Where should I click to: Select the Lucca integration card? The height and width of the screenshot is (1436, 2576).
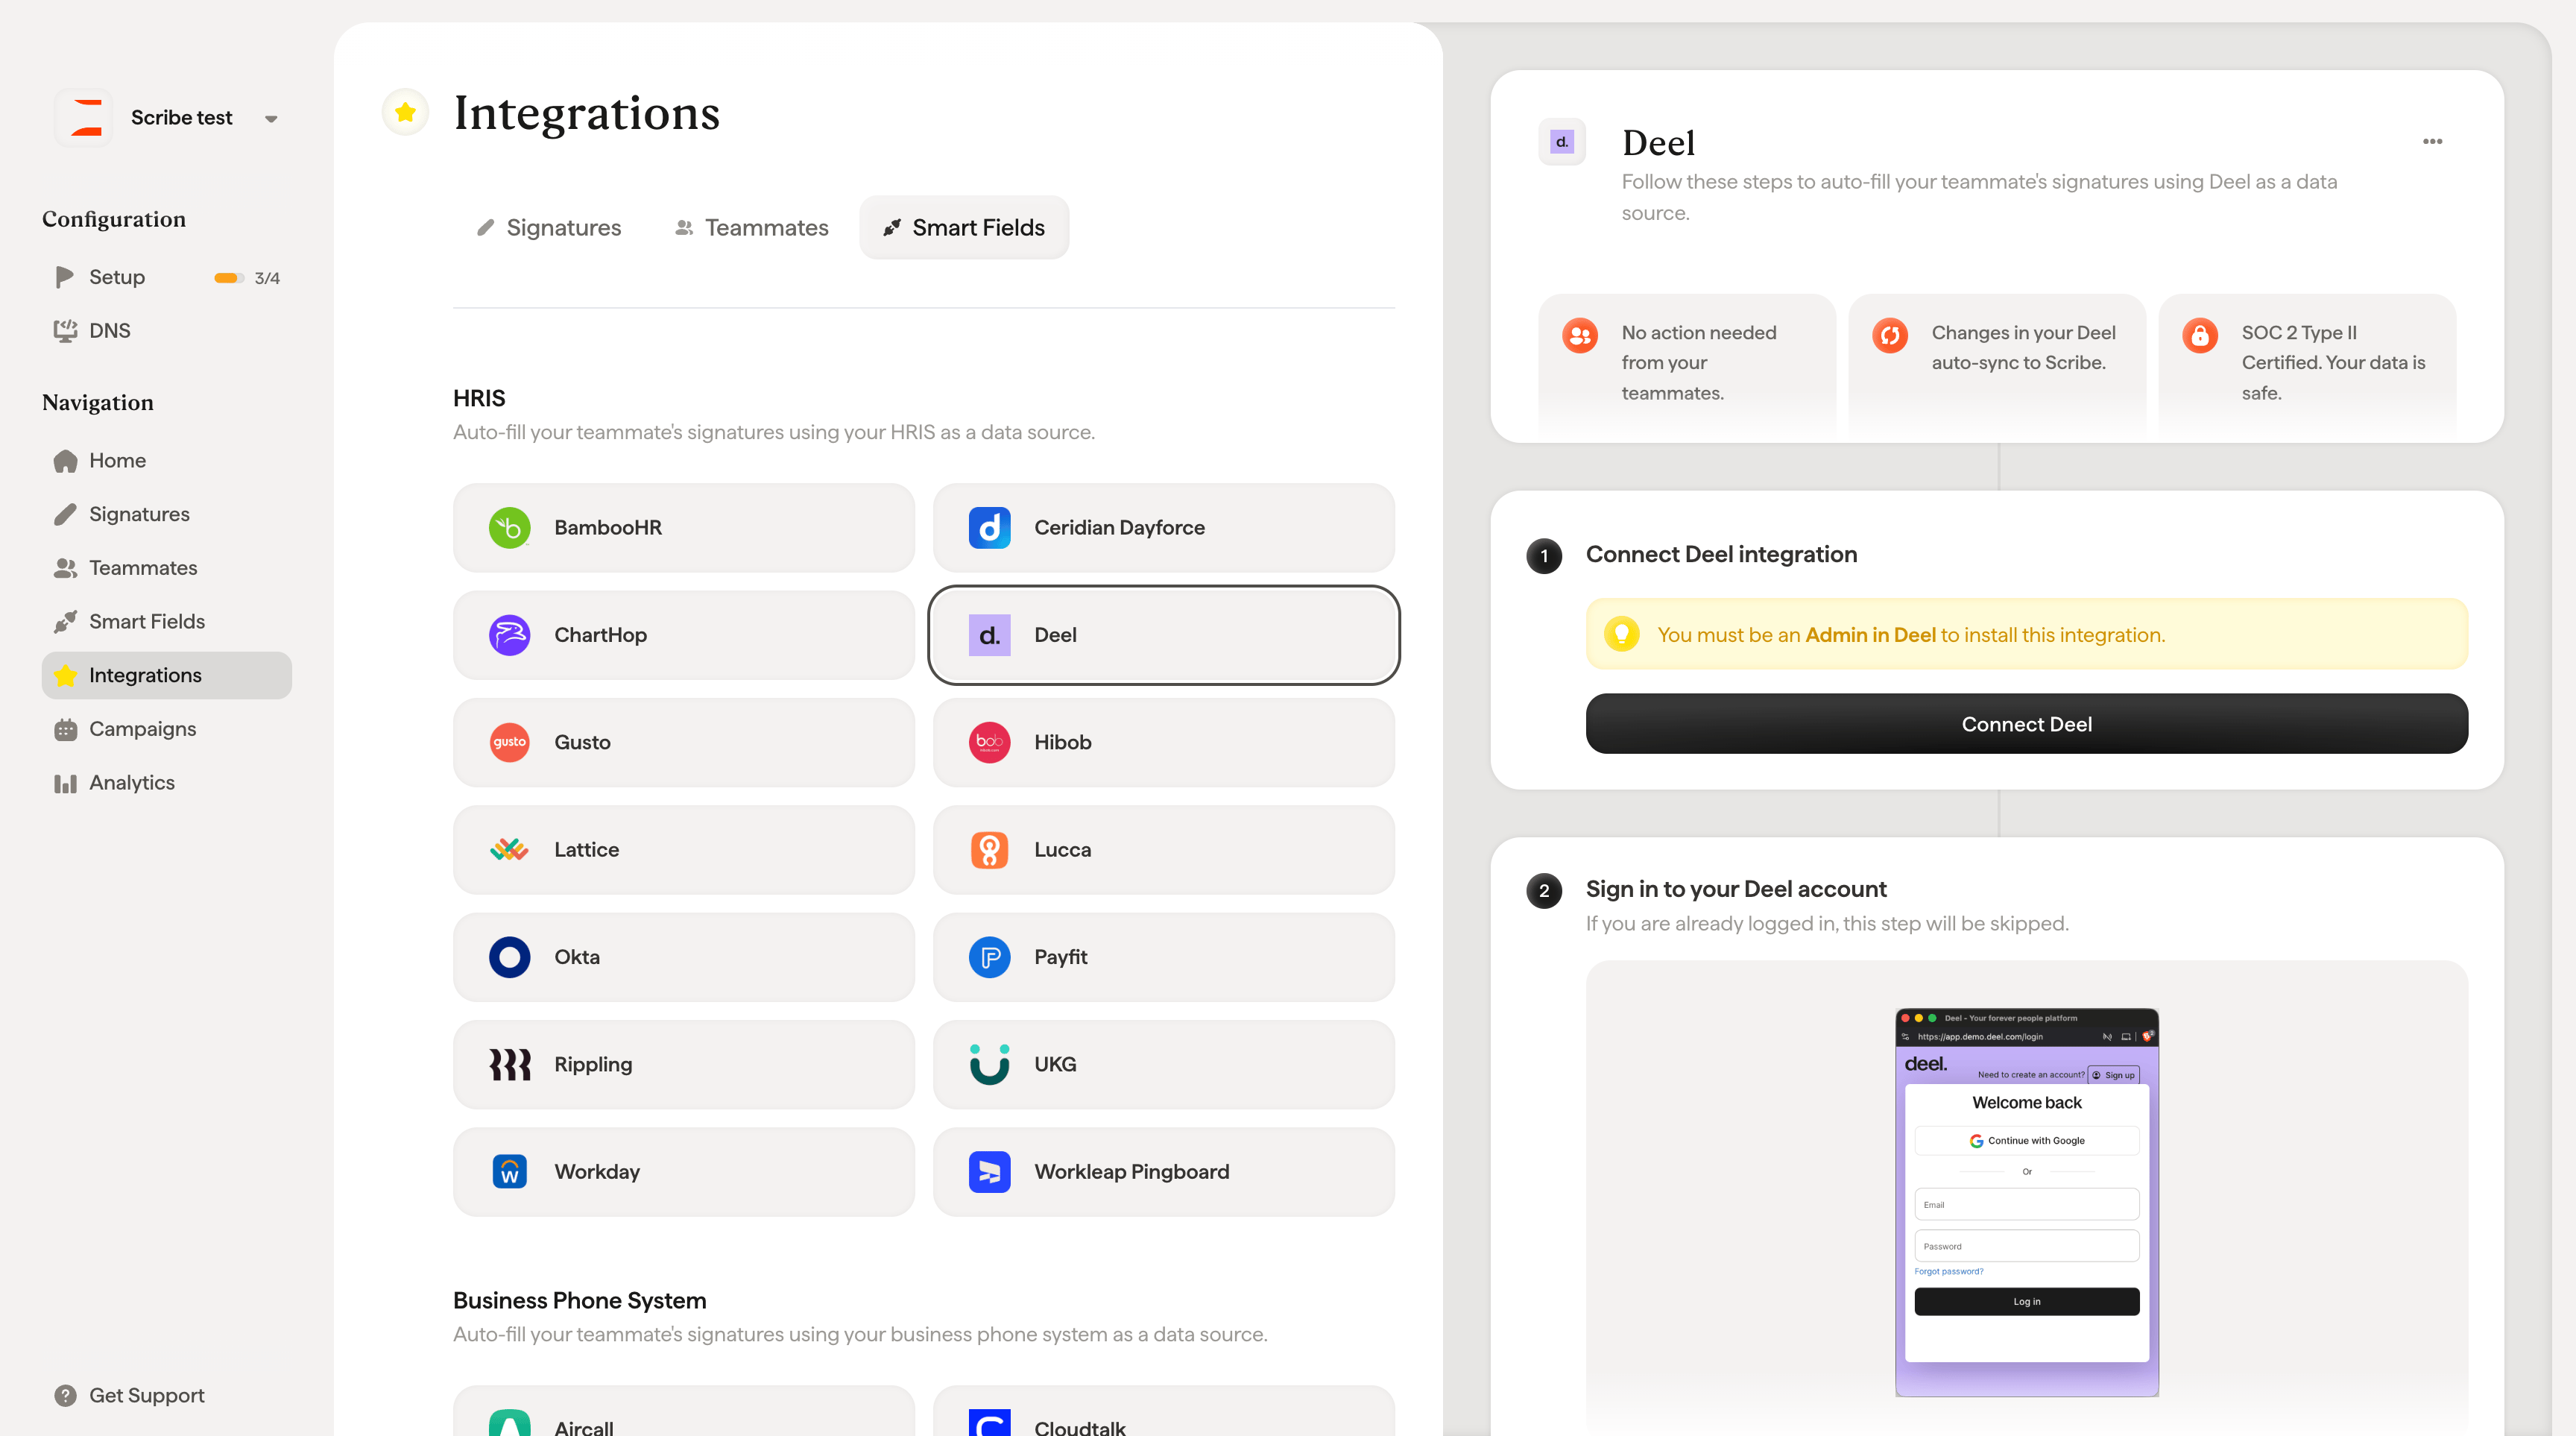1164,849
